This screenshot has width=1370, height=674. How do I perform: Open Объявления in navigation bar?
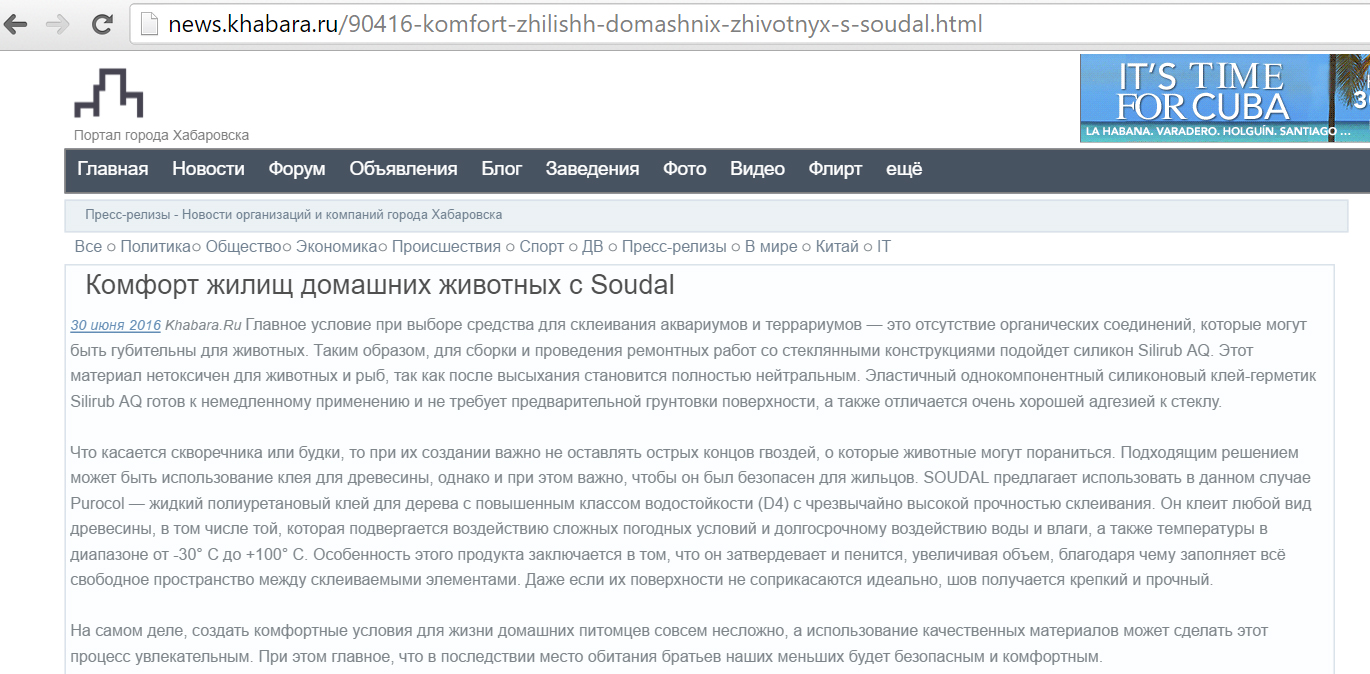coord(403,169)
